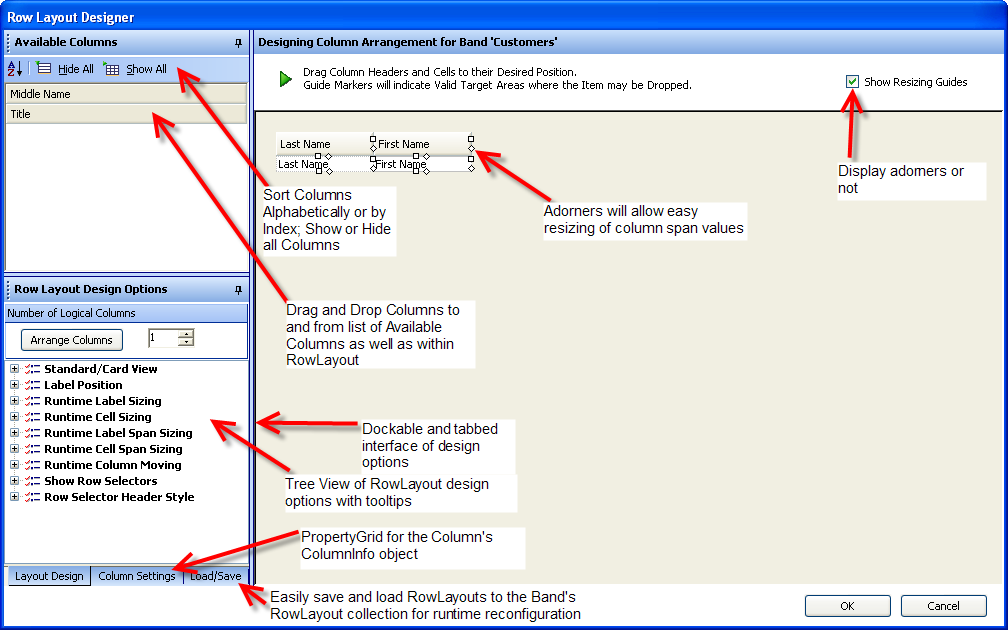1008x630 pixels.
Task: Select the Runtime Label Sizing tree item
Action: 103,401
